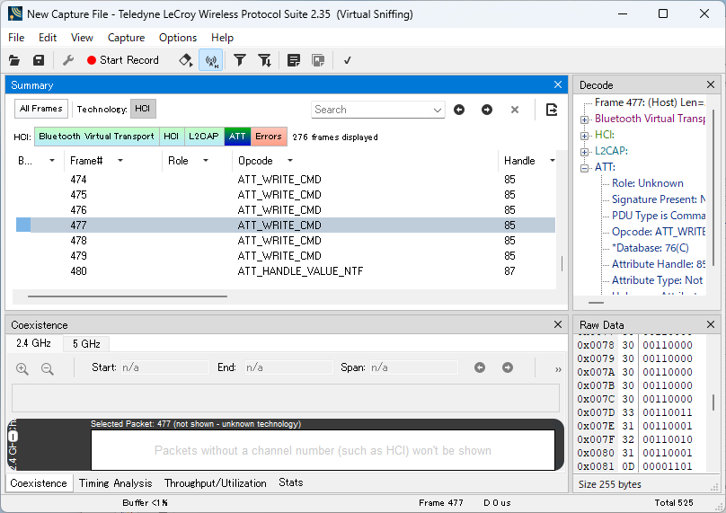Open the Capture menu
Image resolution: width=726 pixels, height=513 pixels.
pyautogui.click(x=126, y=38)
